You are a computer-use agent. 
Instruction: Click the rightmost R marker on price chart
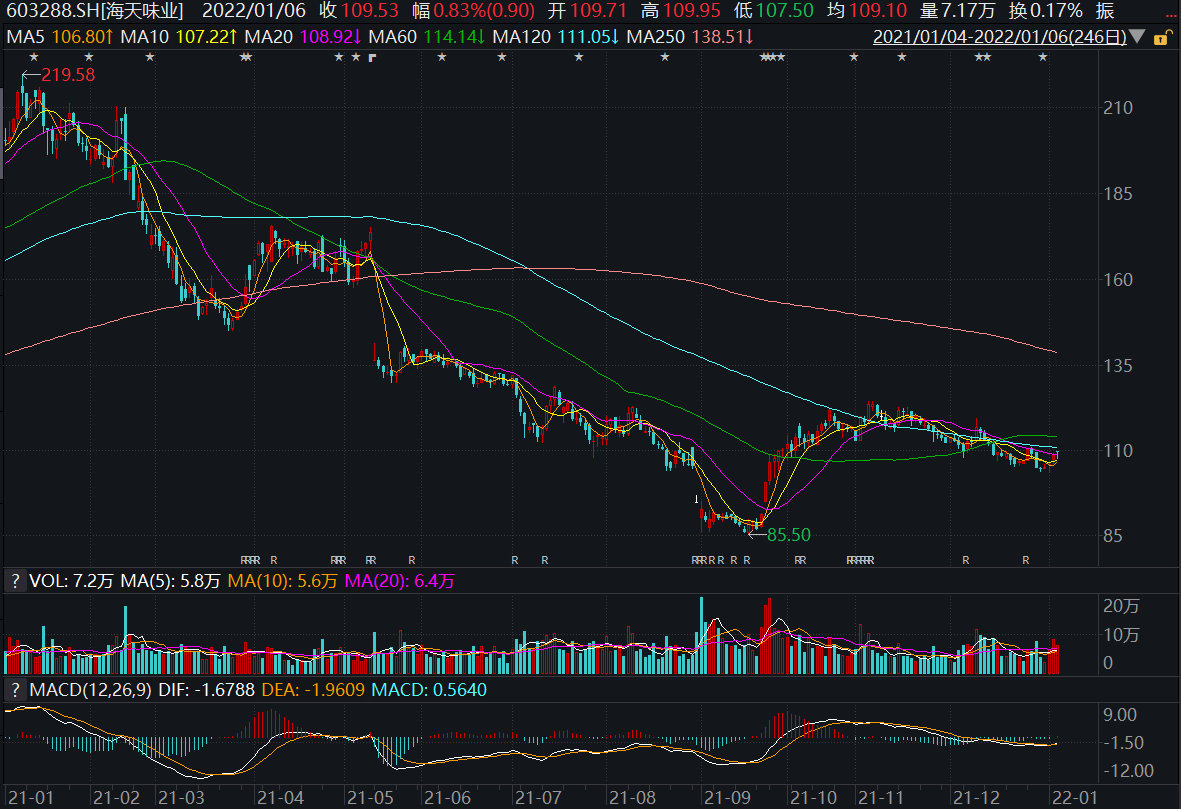pos(1026,560)
